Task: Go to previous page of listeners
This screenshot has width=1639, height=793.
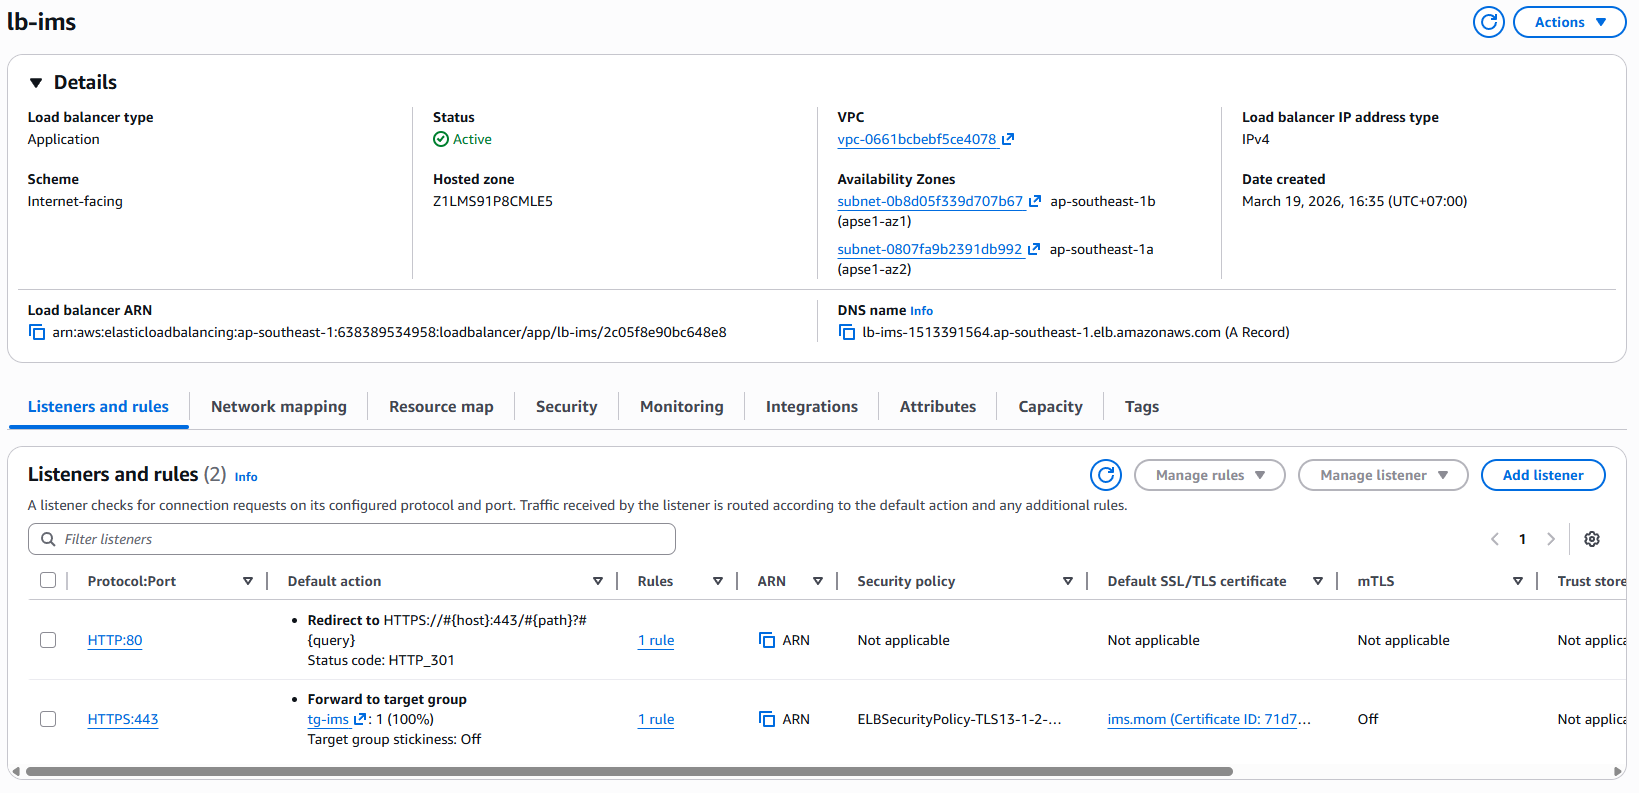Action: pos(1495,539)
